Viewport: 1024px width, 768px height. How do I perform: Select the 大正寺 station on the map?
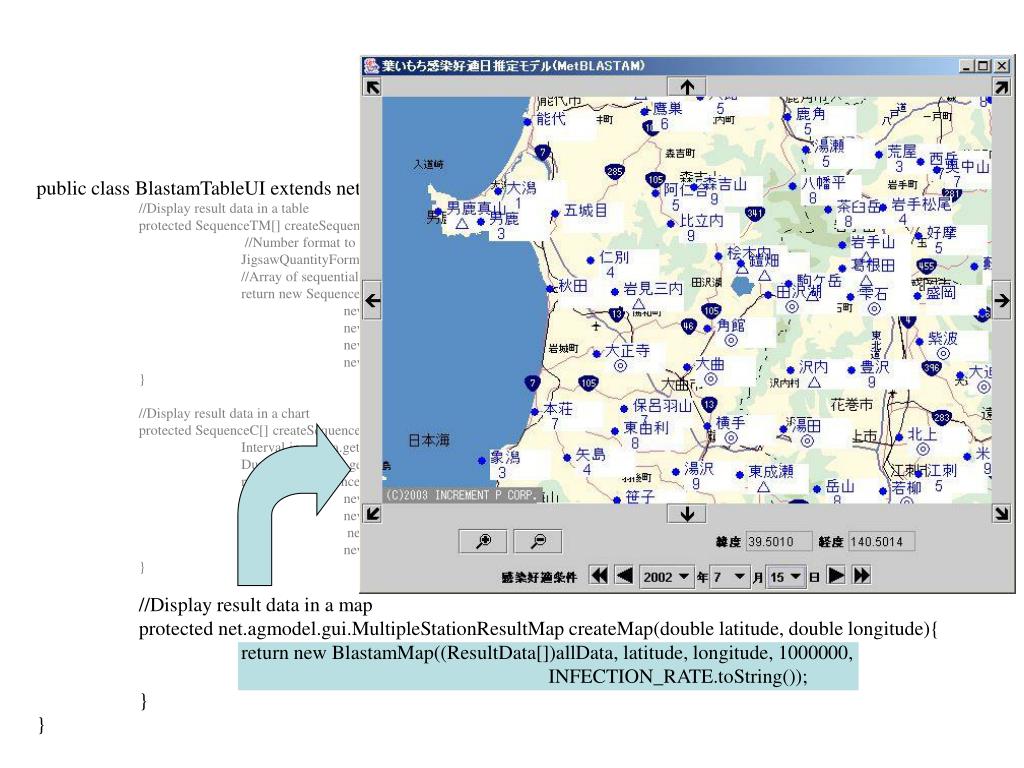tap(596, 353)
